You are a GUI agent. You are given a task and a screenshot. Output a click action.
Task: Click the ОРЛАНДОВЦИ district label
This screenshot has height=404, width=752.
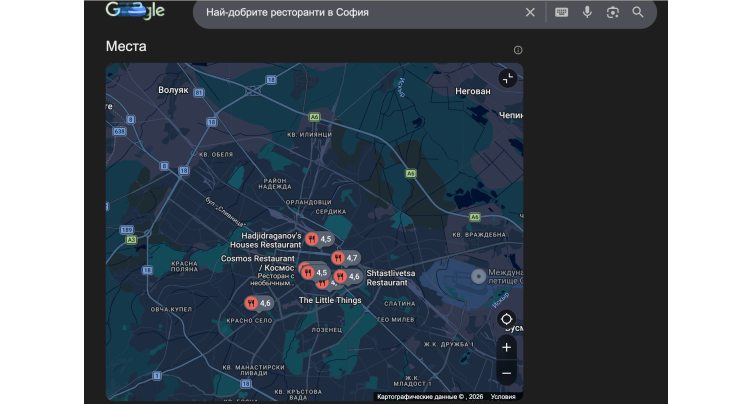(308, 202)
